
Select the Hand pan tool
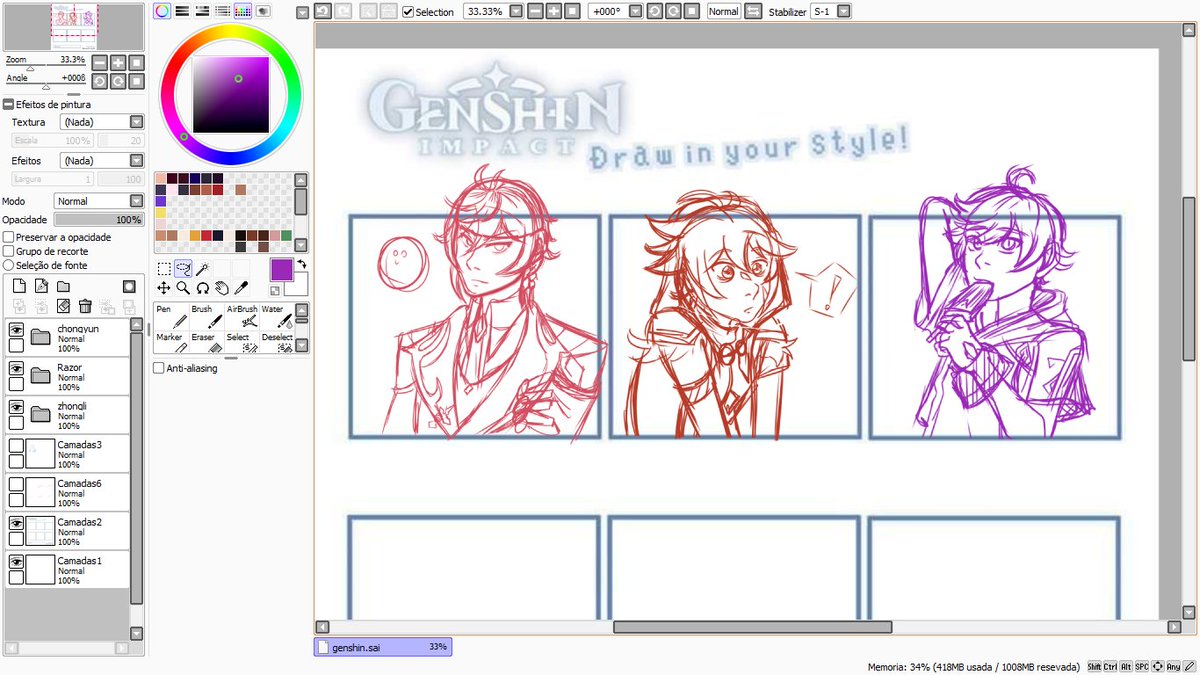[x=221, y=287]
